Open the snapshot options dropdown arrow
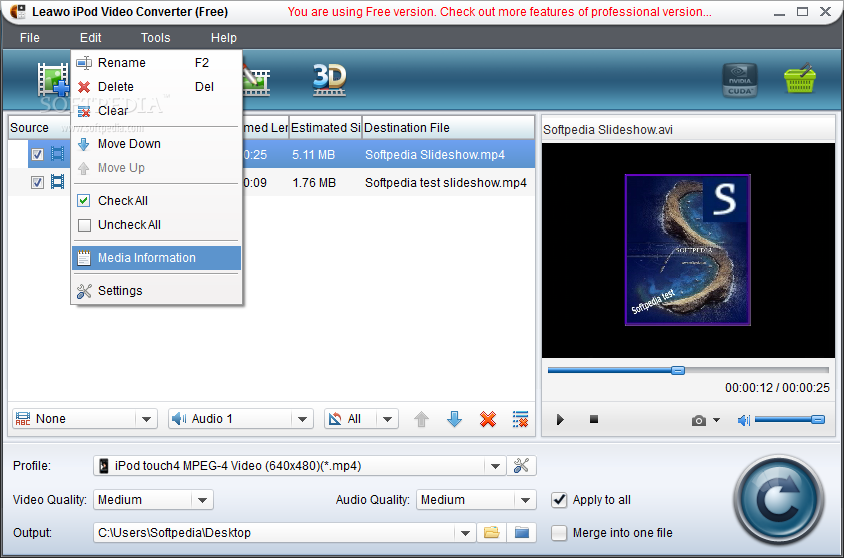 [716, 420]
